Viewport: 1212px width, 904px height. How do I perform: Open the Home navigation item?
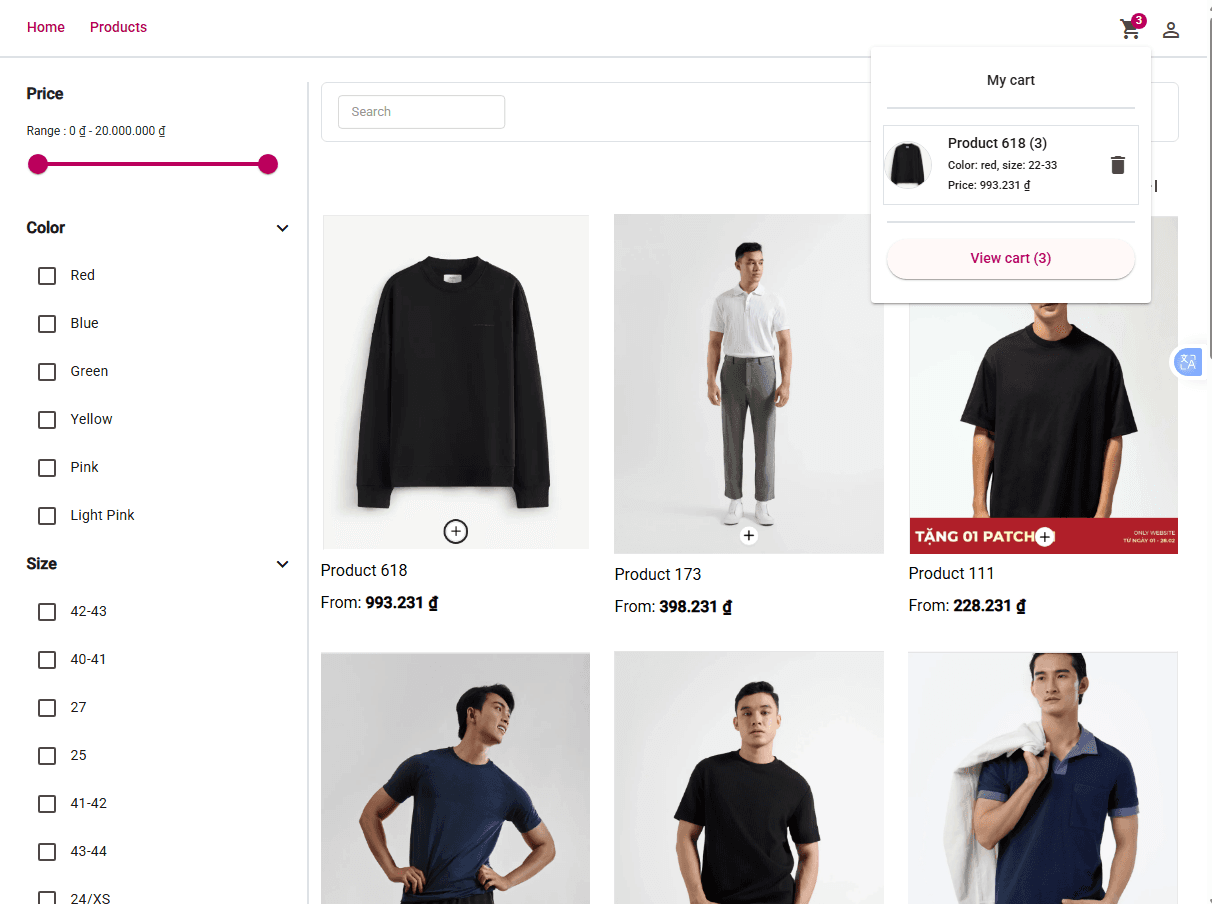[x=45, y=27]
